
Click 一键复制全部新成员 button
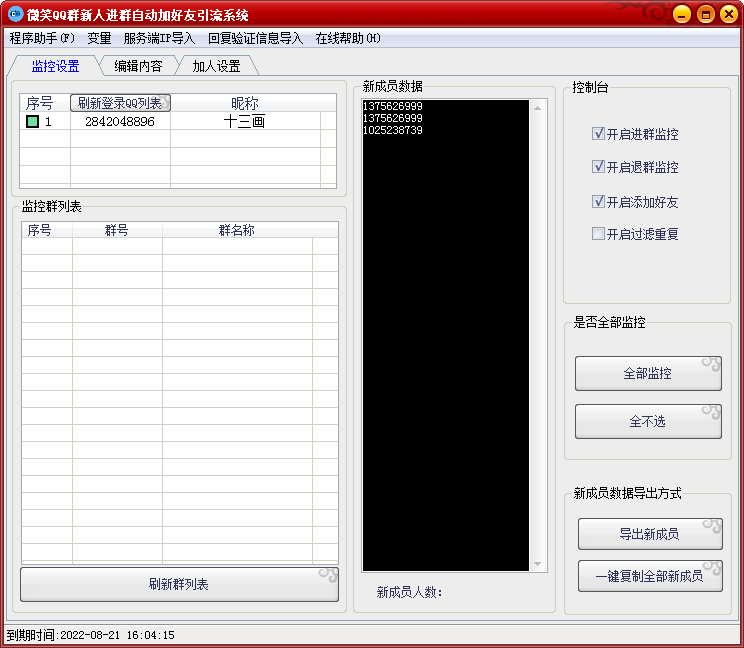[x=650, y=576]
